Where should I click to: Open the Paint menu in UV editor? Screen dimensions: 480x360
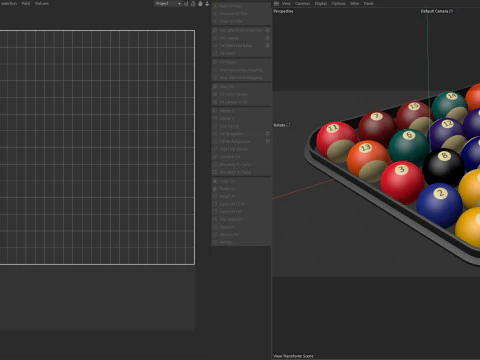(26, 3)
